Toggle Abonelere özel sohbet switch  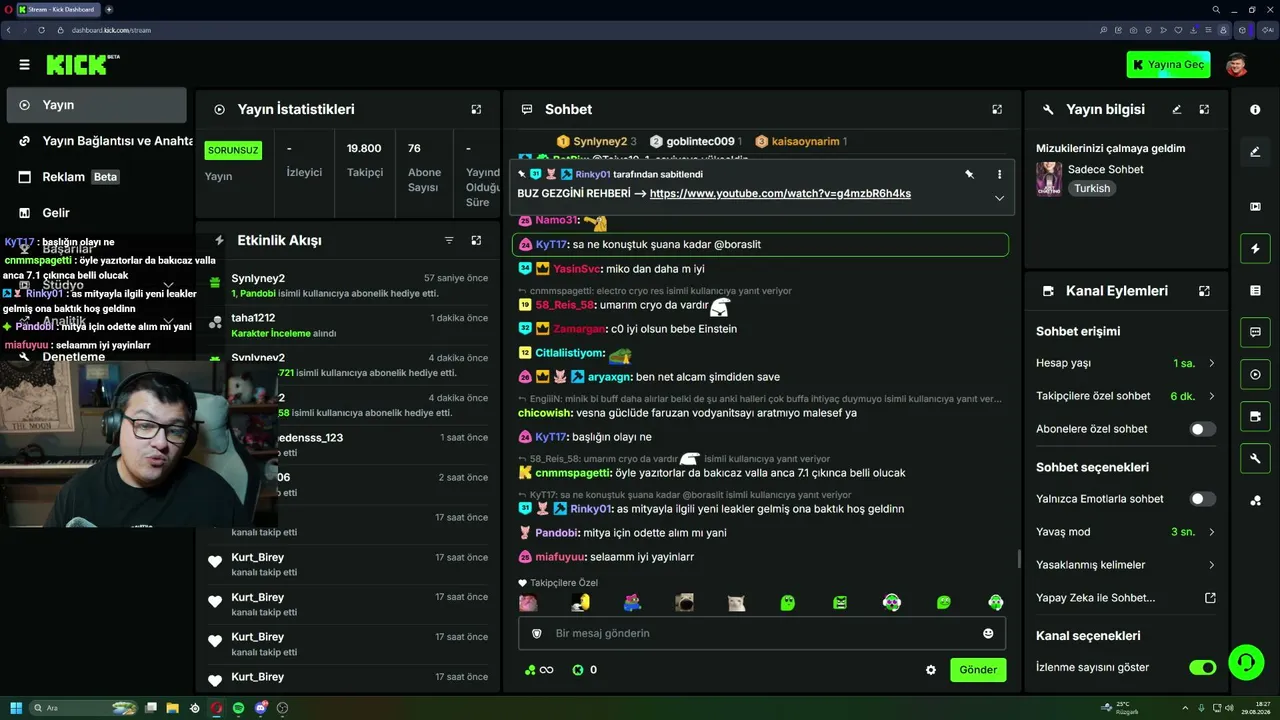click(x=1203, y=429)
